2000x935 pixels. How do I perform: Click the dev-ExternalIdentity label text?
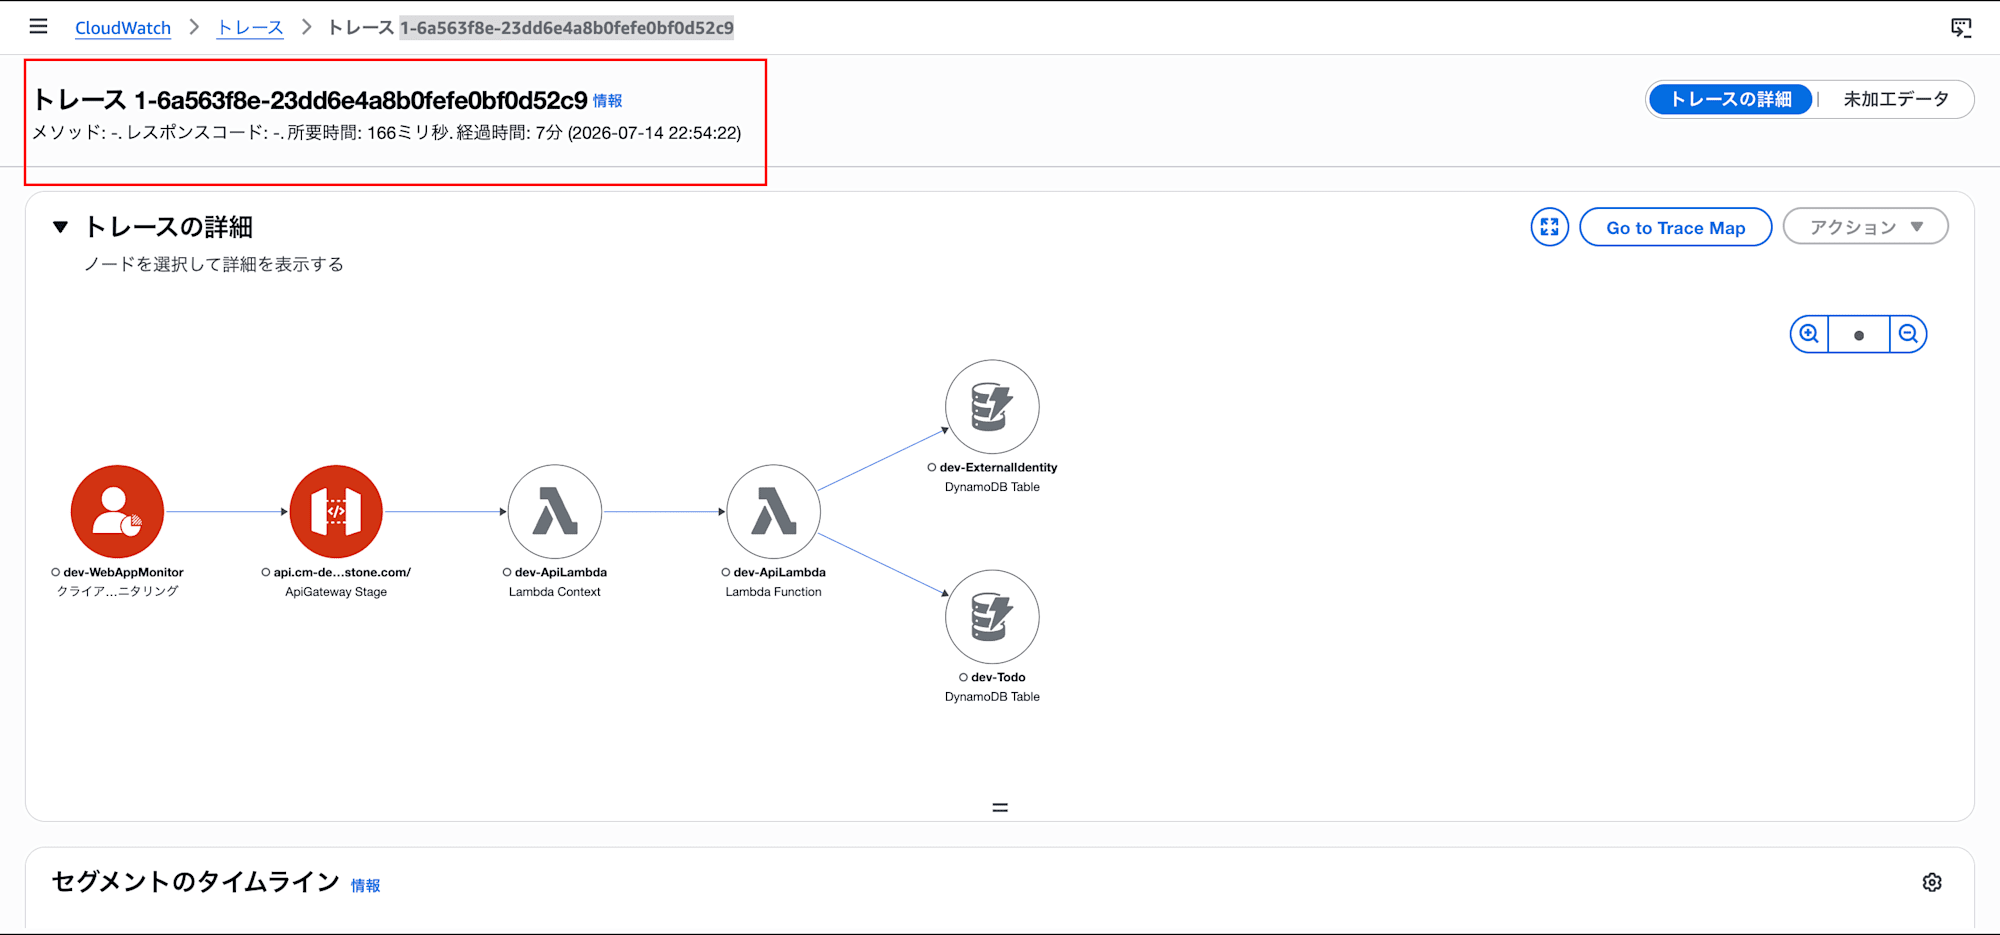click(998, 467)
